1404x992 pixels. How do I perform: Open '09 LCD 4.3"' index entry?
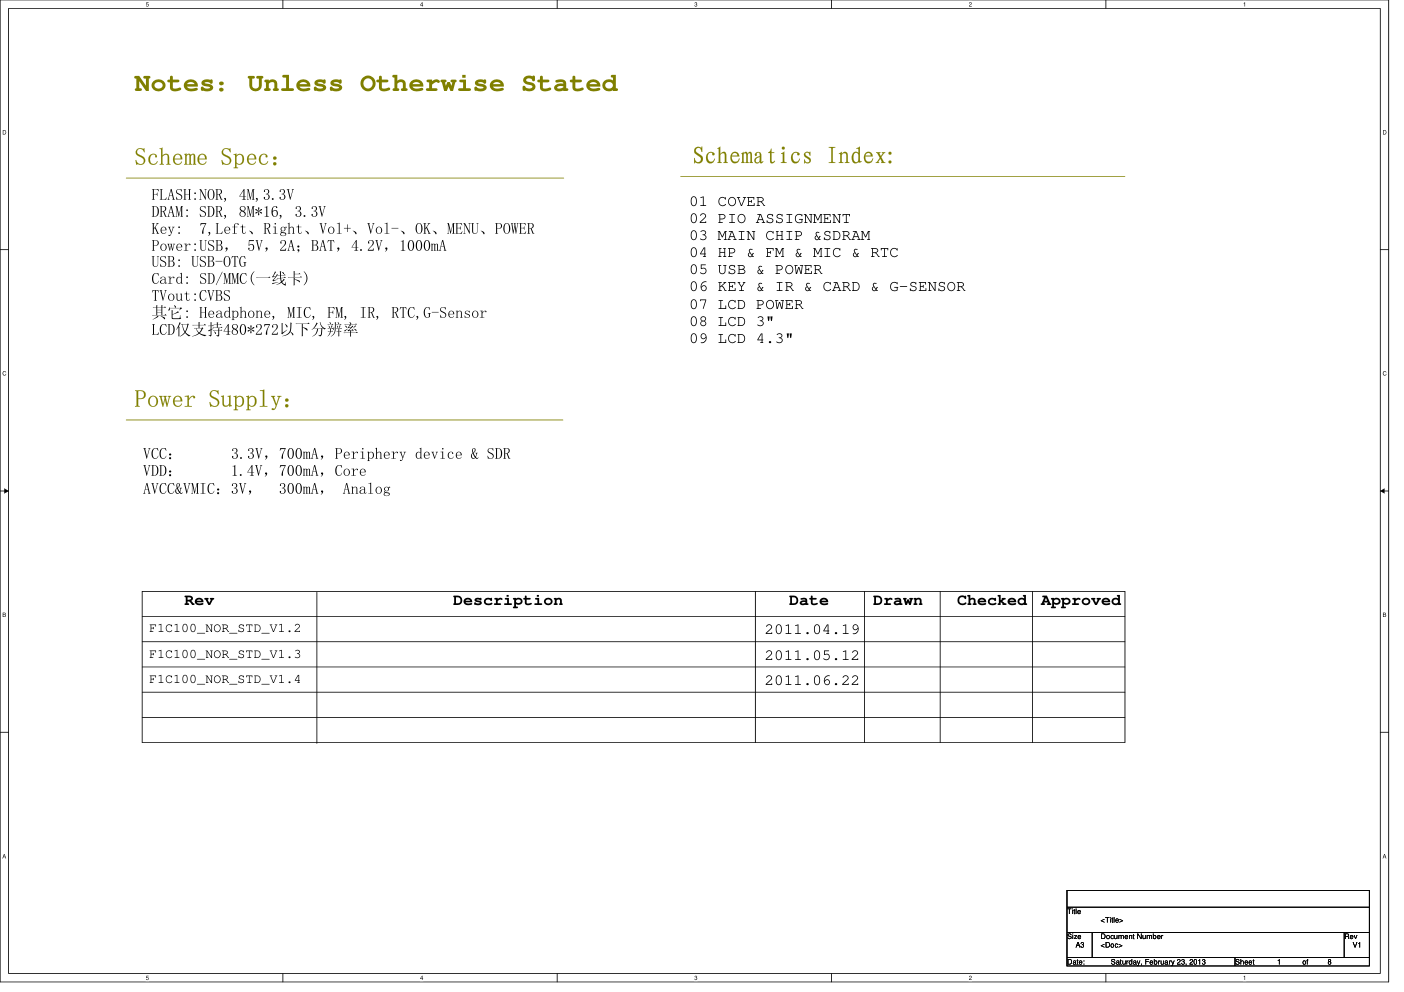740,339
